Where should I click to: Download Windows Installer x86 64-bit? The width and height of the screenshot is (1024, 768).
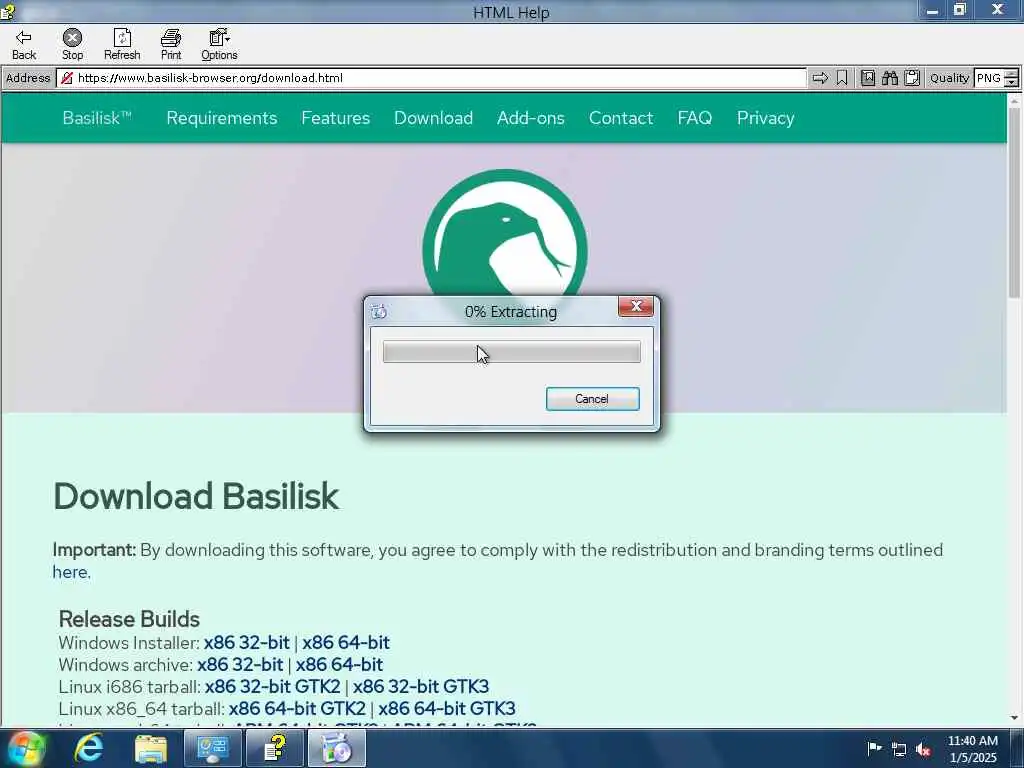pos(345,643)
